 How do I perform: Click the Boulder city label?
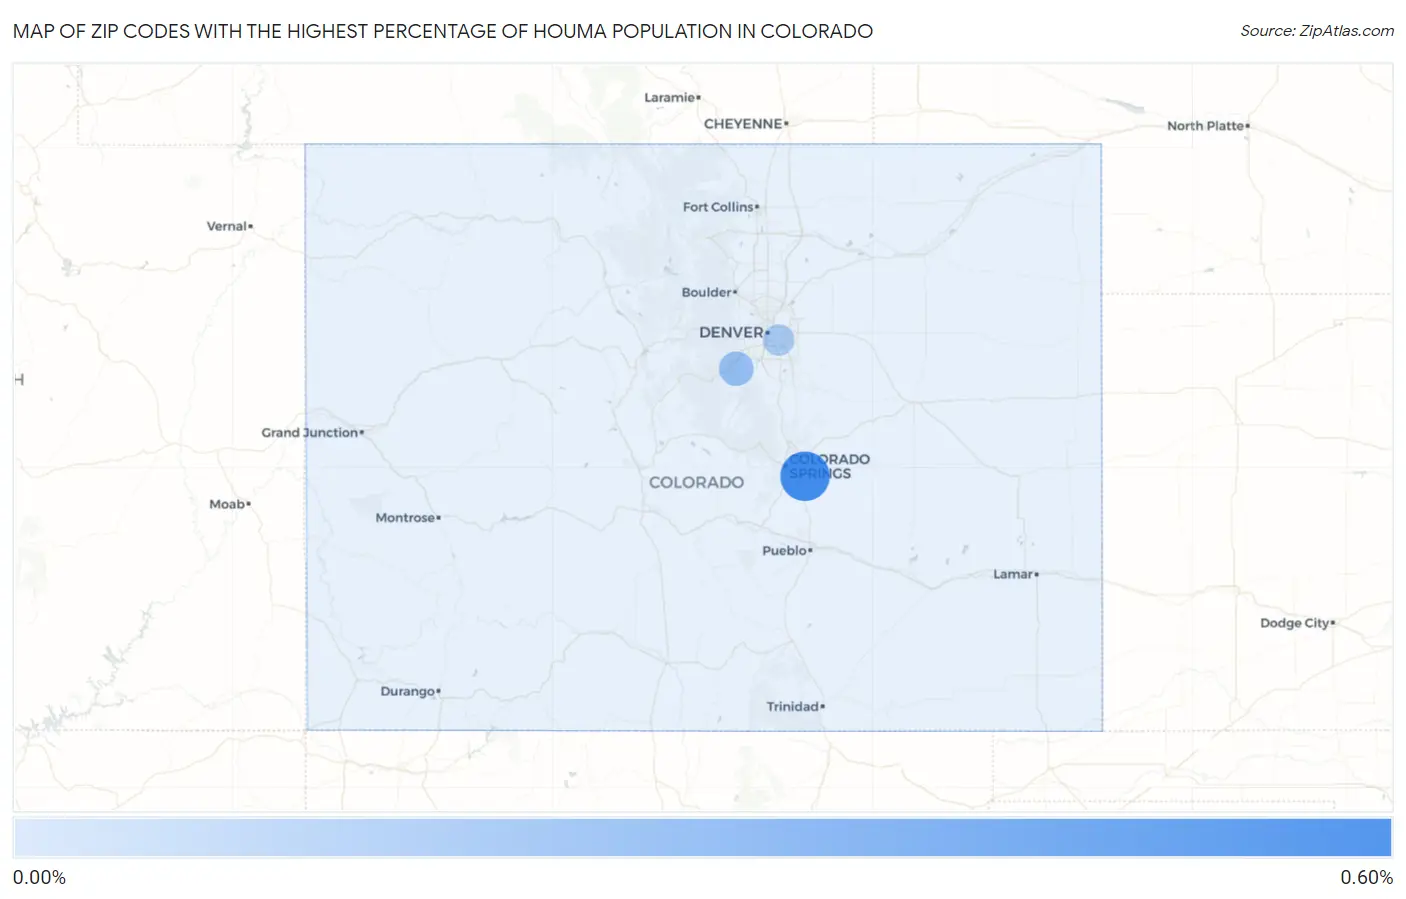coord(706,293)
